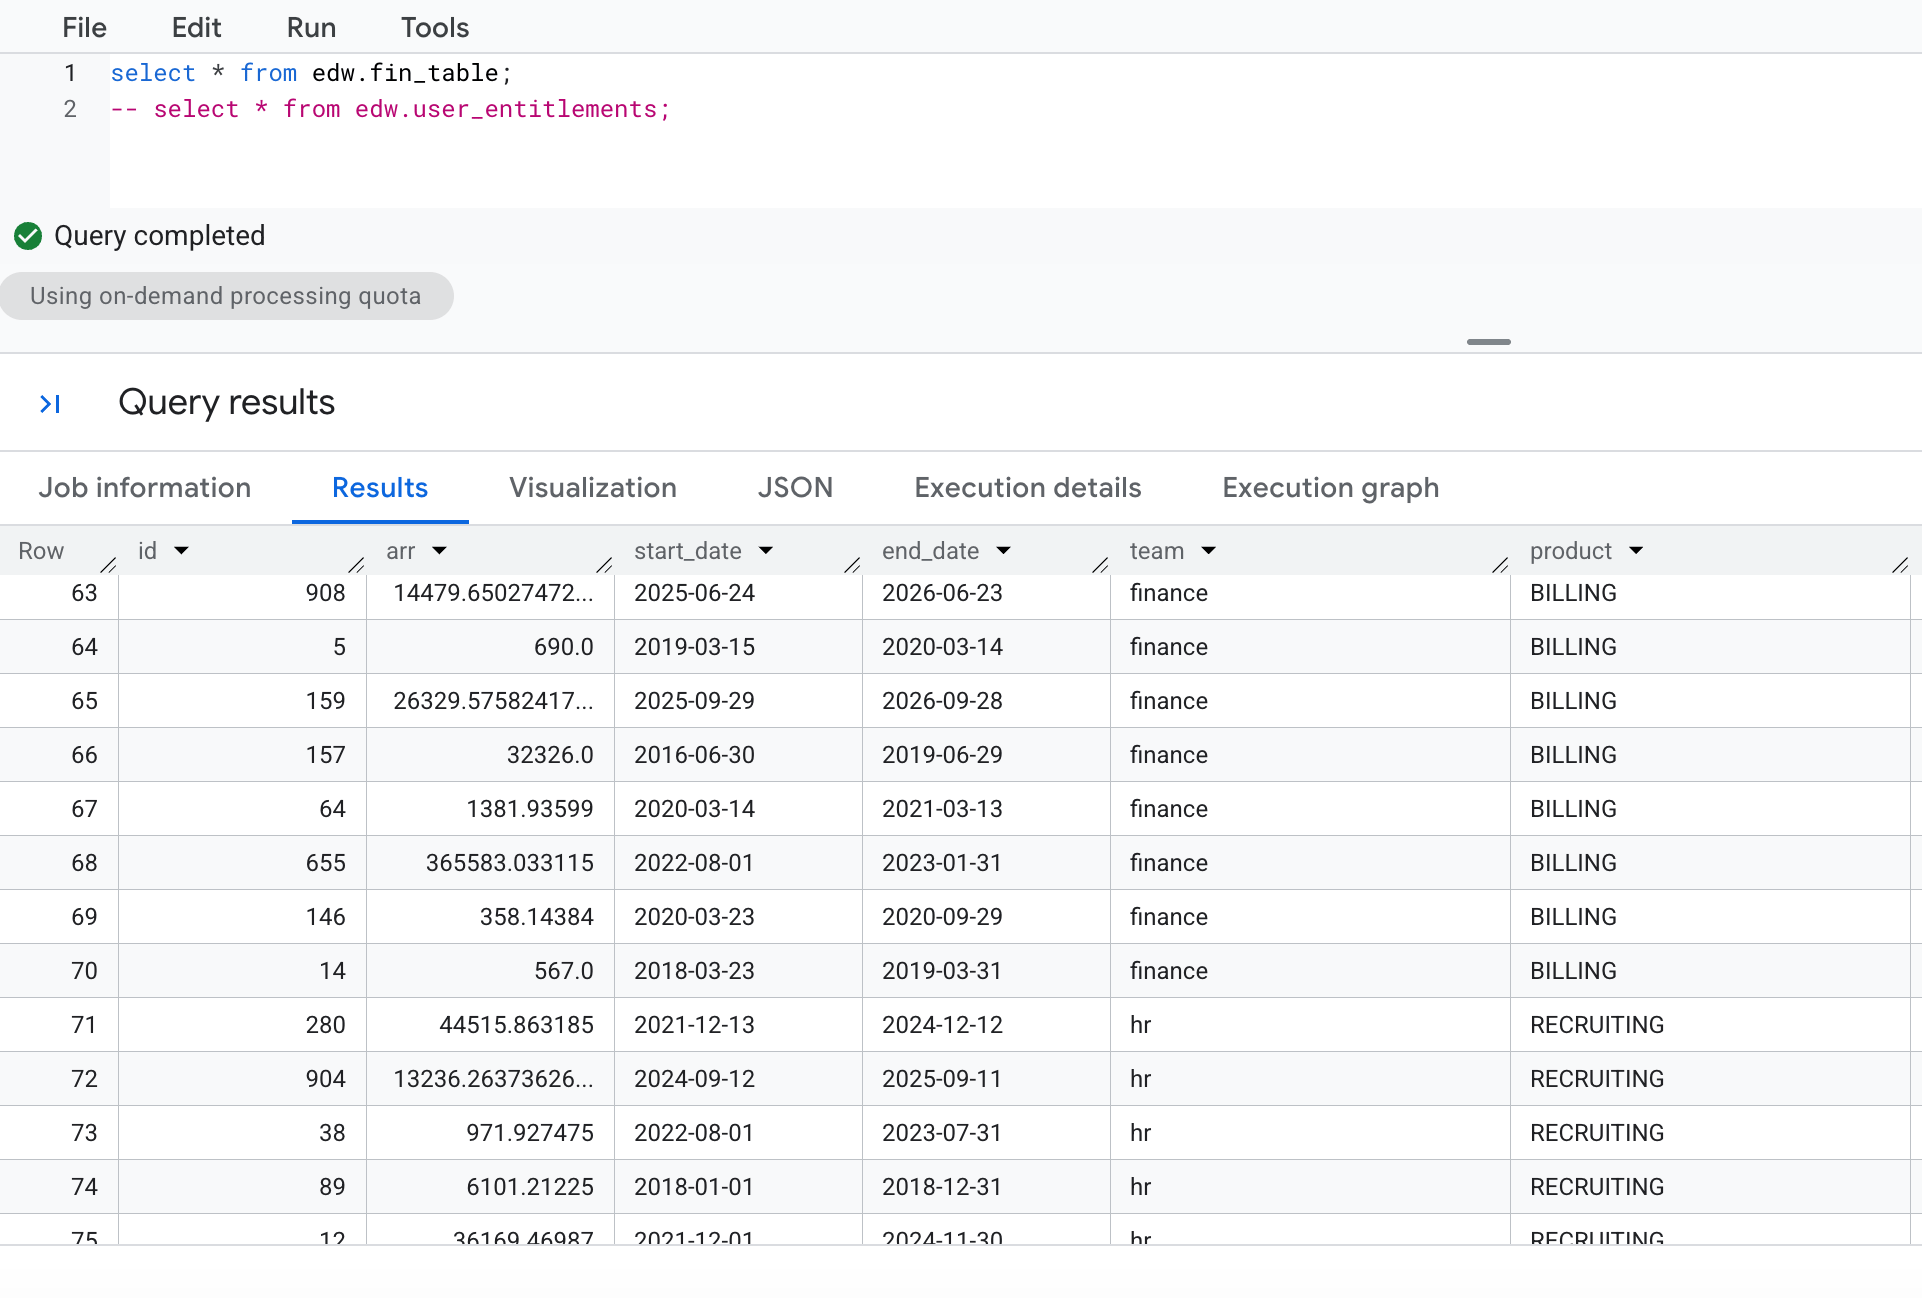Screen dimensions: 1922x1298
Task: Click row number 65
Action: point(85,701)
